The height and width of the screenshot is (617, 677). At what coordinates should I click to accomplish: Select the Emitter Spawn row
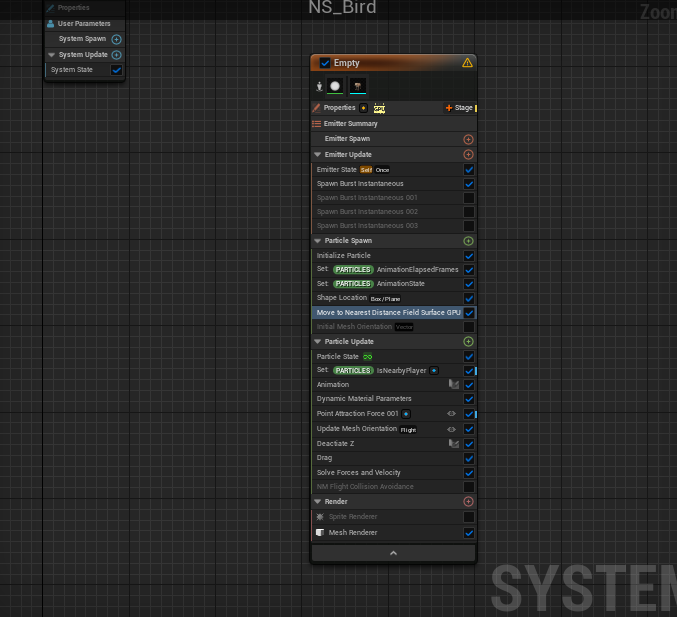(x=393, y=139)
